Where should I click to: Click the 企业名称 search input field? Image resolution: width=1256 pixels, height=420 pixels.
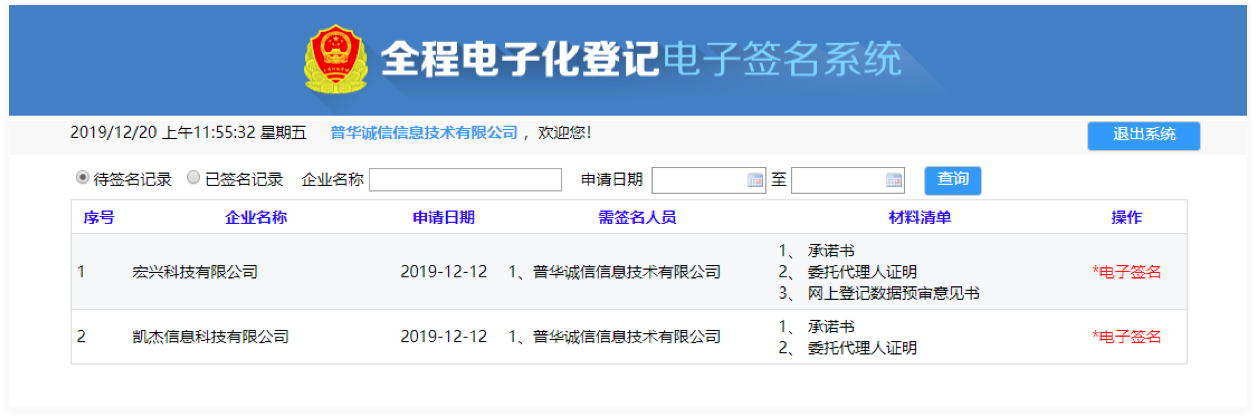(x=465, y=180)
